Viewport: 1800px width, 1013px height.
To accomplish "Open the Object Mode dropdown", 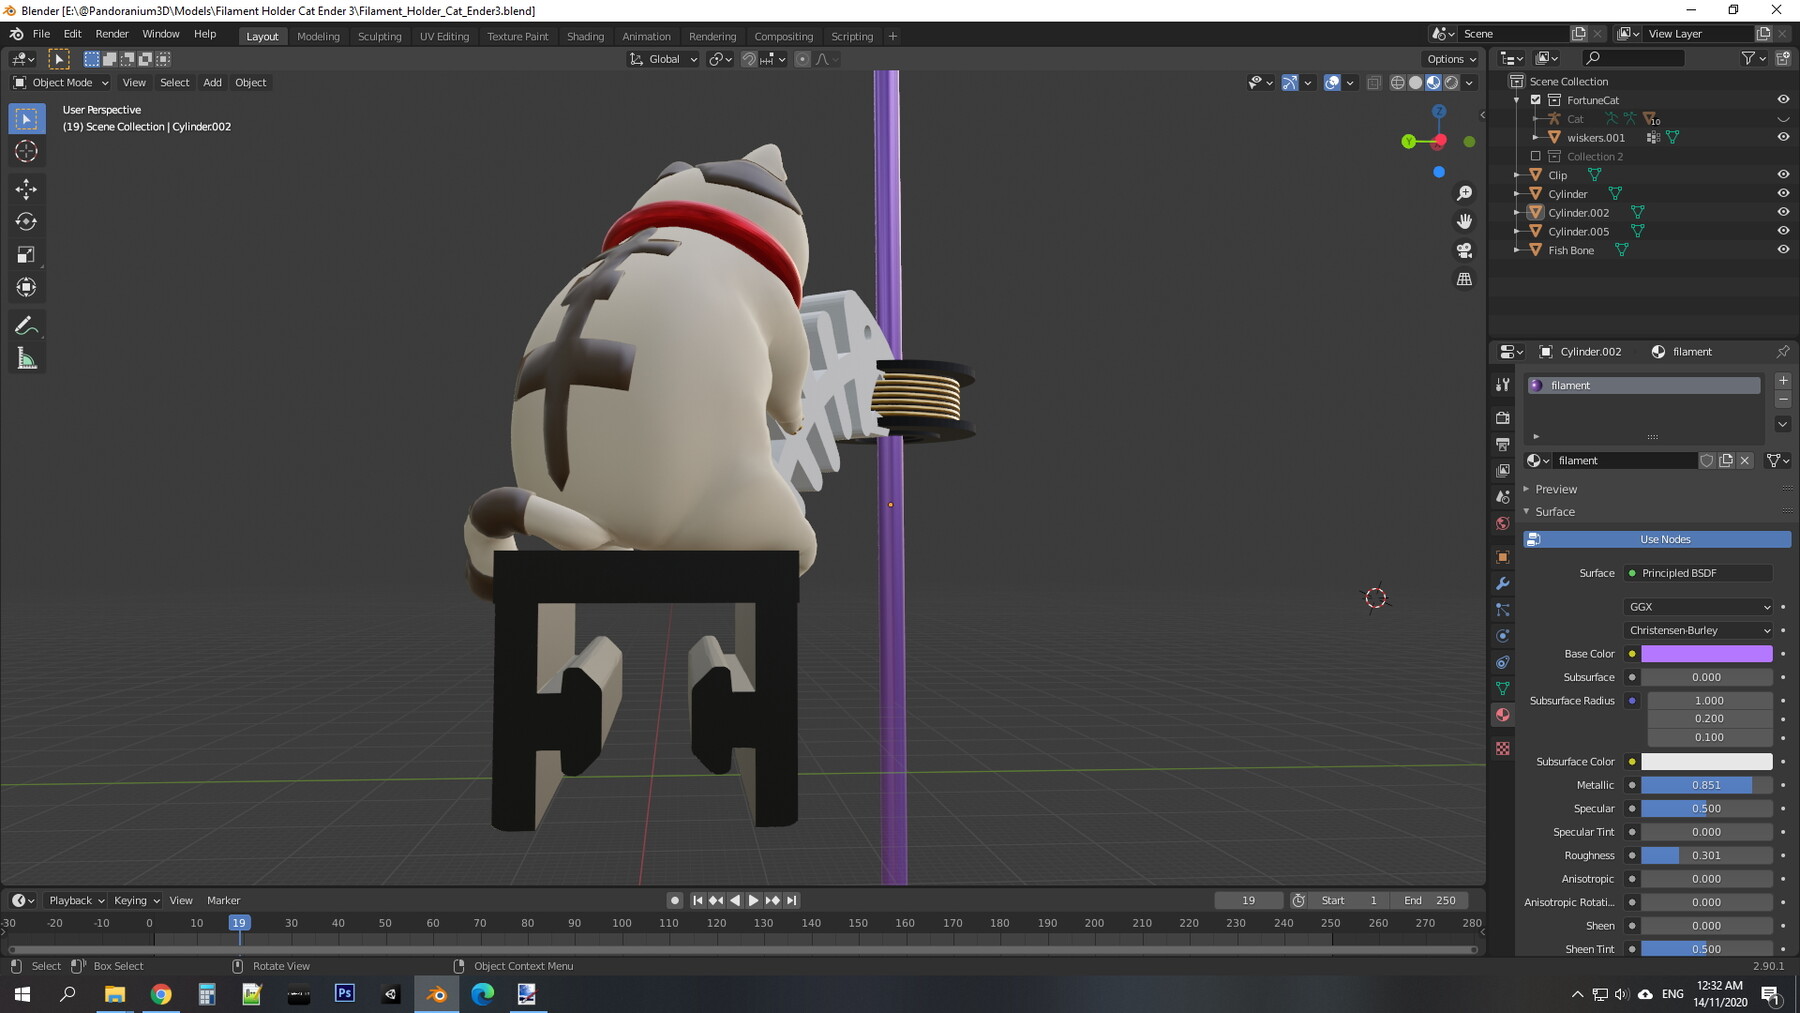I will click(62, 83).
